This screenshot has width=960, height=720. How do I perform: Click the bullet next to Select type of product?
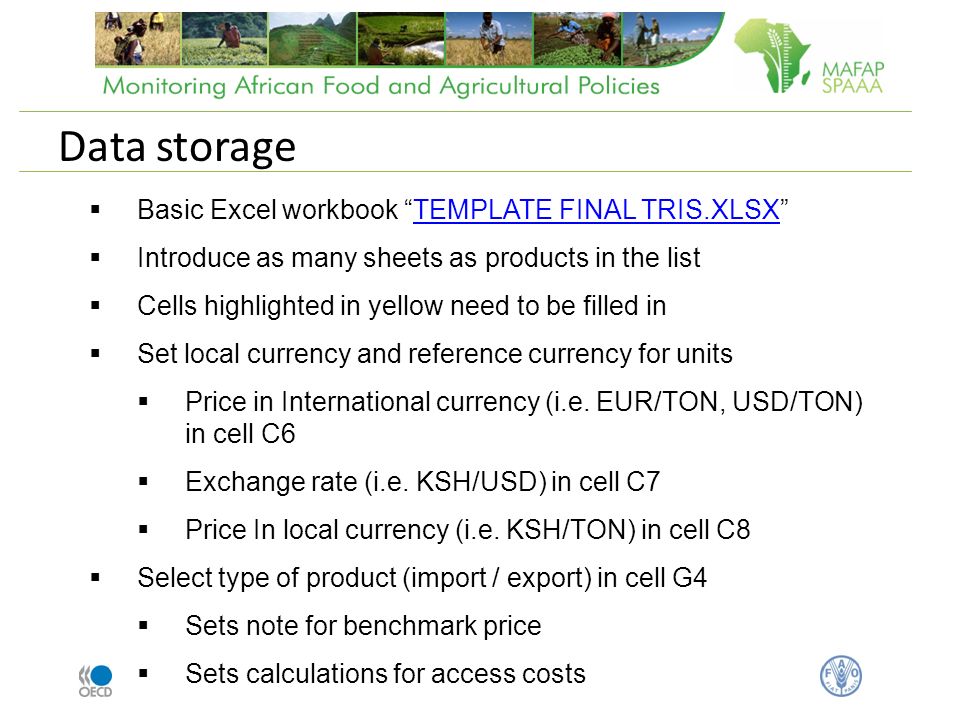click(x=95, y=577)
